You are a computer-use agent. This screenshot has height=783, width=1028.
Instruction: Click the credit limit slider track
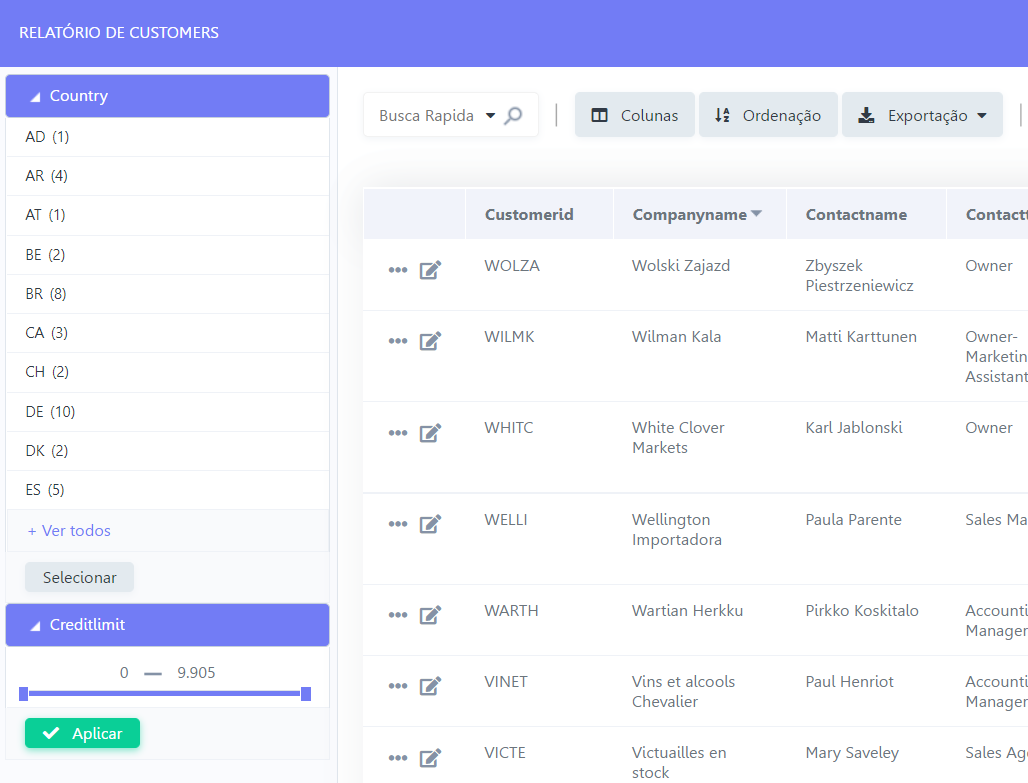pyautogui.click(x=165, y=693)
